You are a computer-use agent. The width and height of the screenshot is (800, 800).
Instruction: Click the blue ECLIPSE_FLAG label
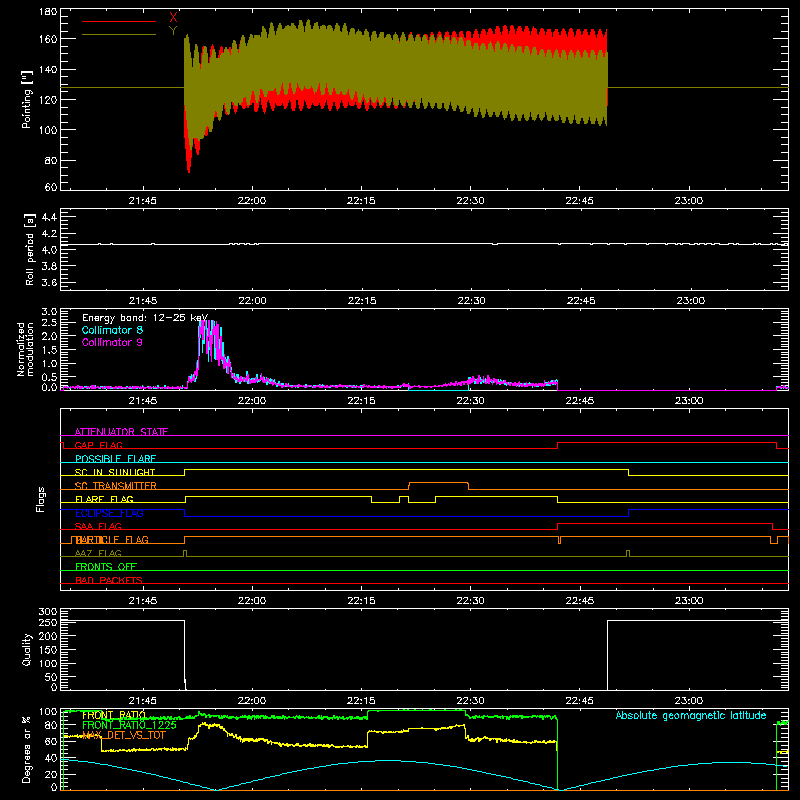109,513
